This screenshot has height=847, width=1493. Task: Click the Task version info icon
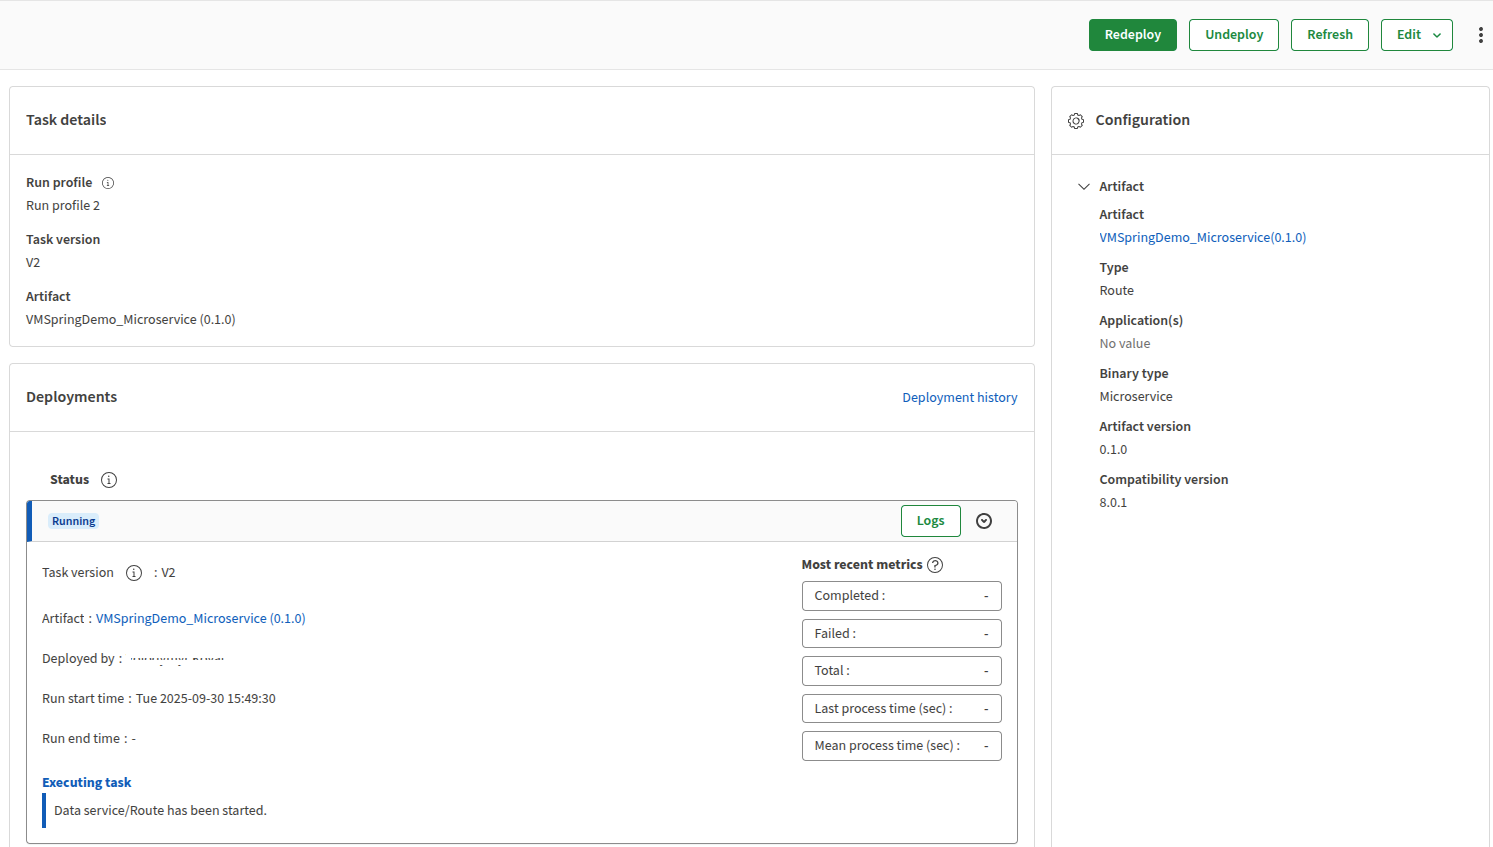pyautogui.click(x=134, y=573)
